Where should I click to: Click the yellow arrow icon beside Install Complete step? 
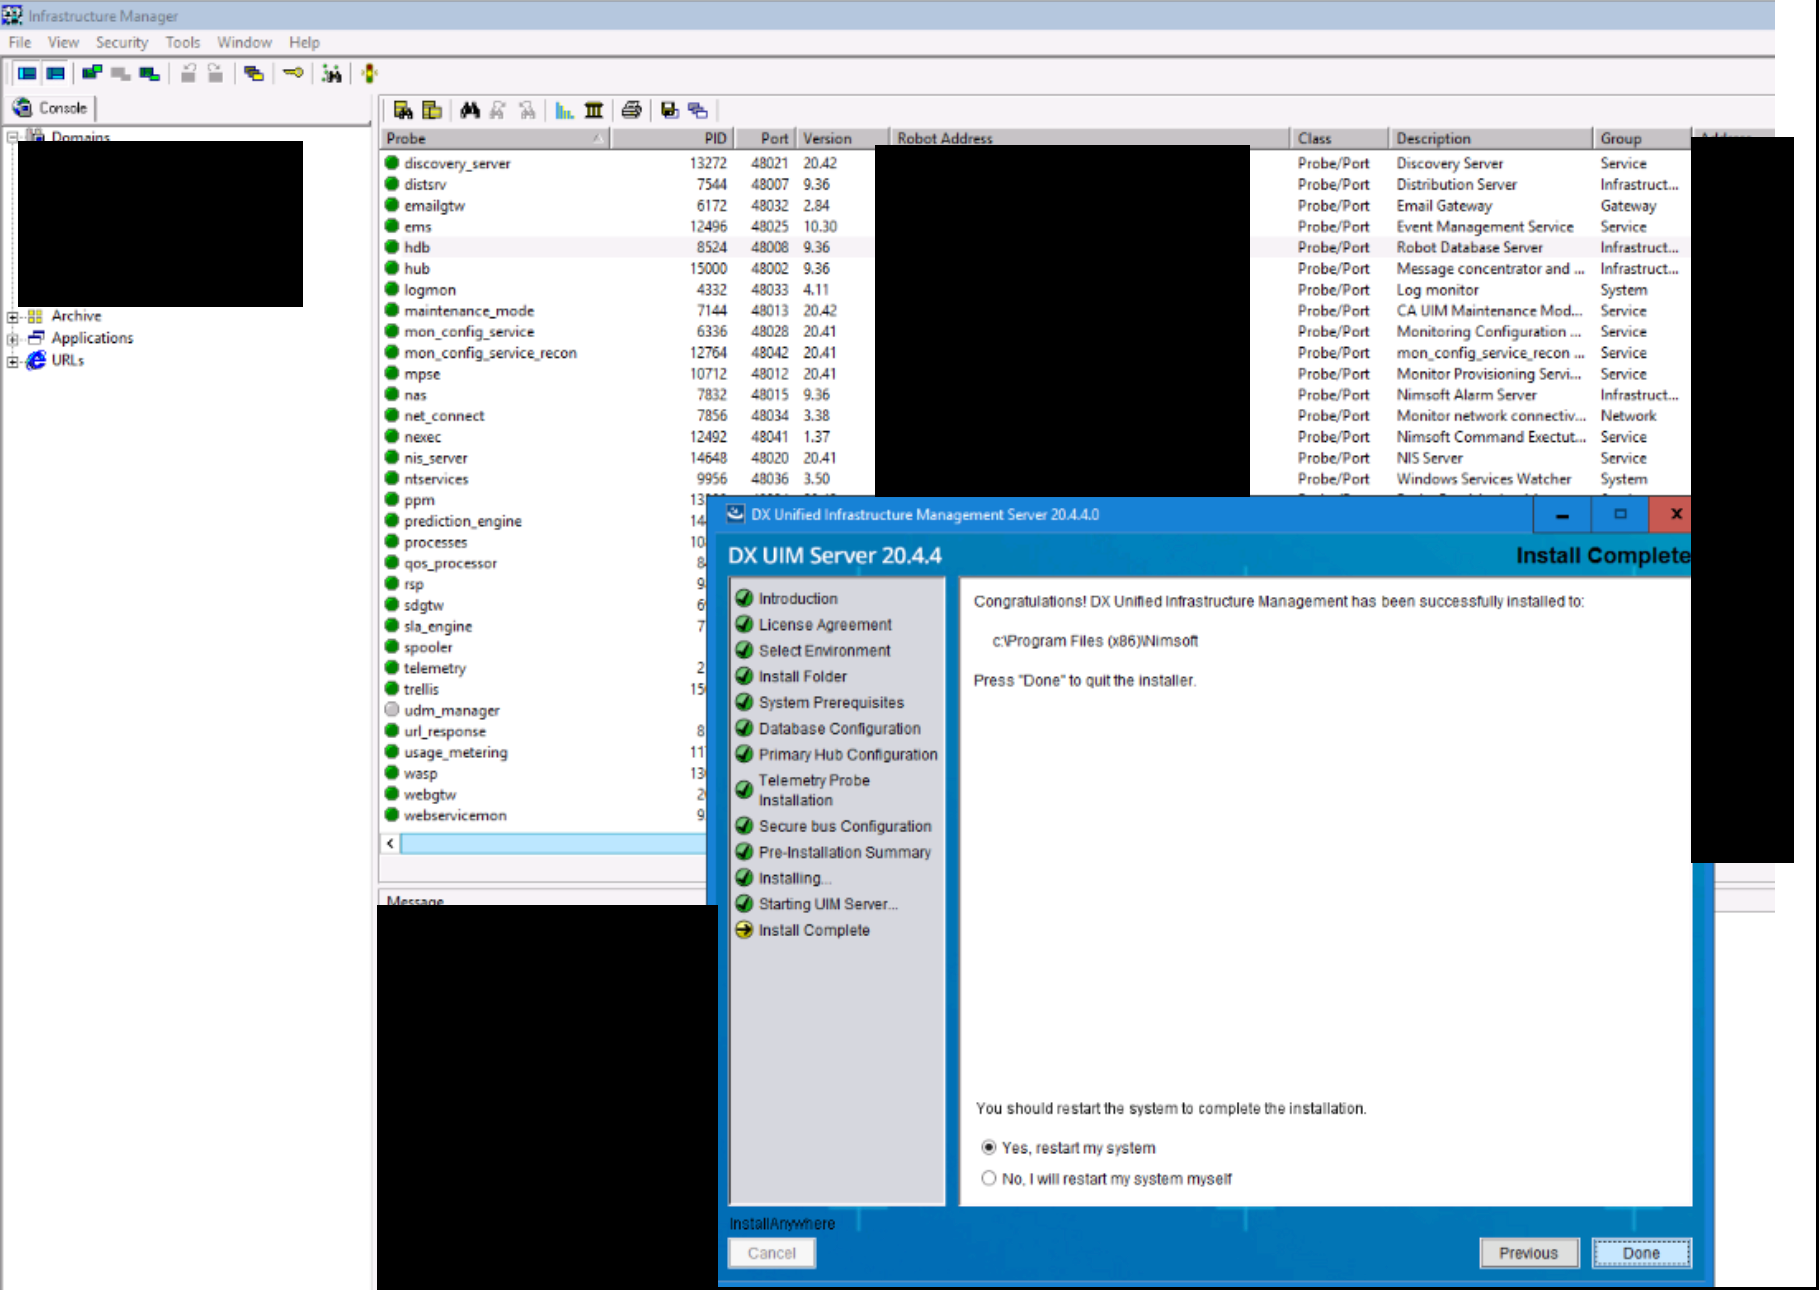tap(744, 930)
